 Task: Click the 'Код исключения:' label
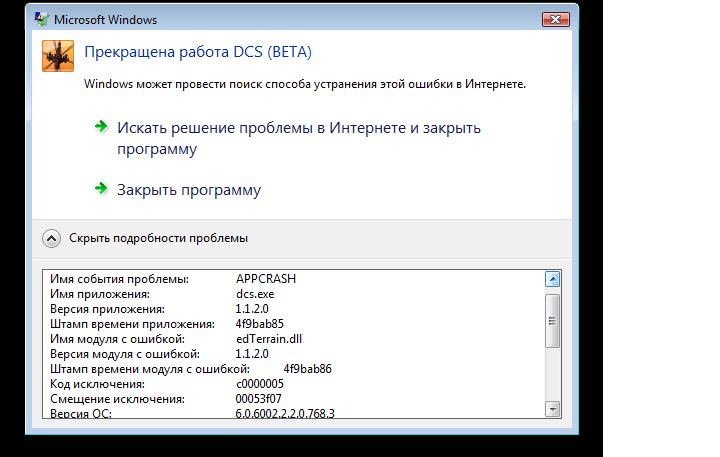pyautogui.click(x=97, y=384)
